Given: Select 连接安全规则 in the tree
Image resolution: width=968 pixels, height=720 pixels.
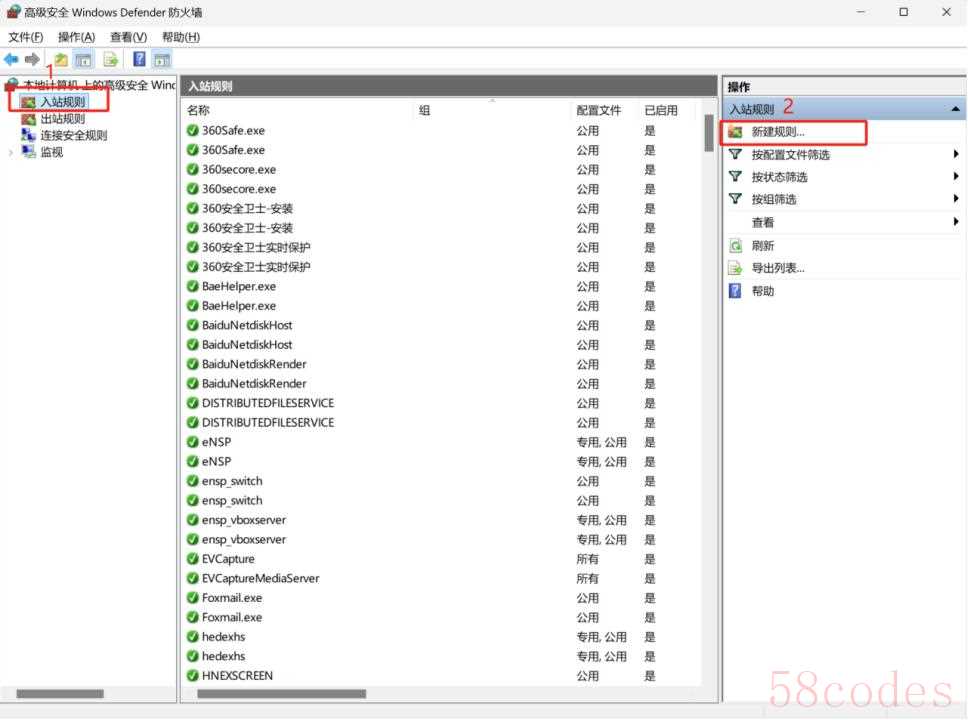Looking at the screenshot, I should (x=73, y=135).
